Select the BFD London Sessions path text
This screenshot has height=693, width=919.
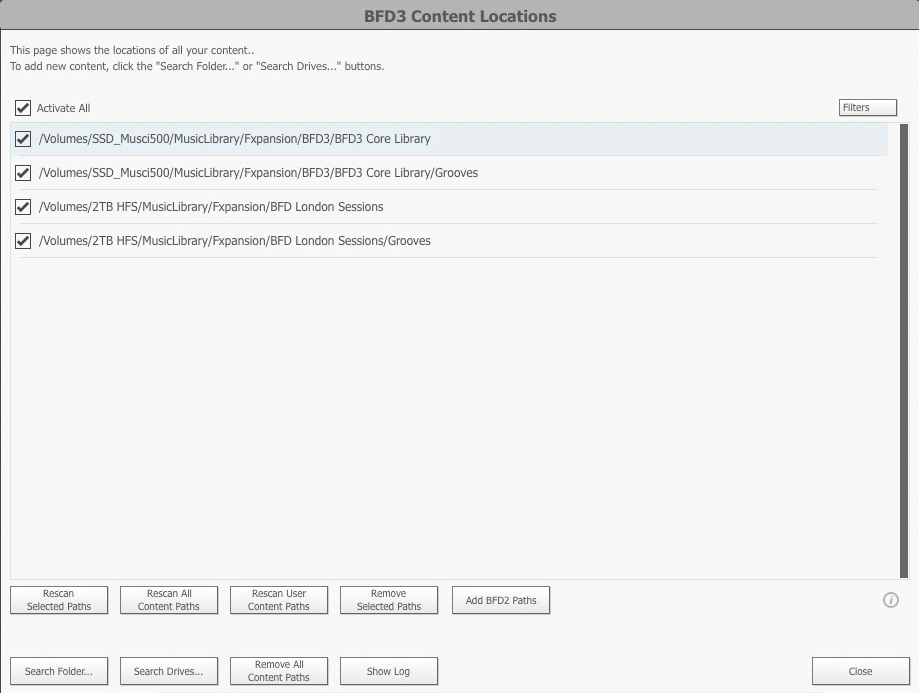pos(211,207)
